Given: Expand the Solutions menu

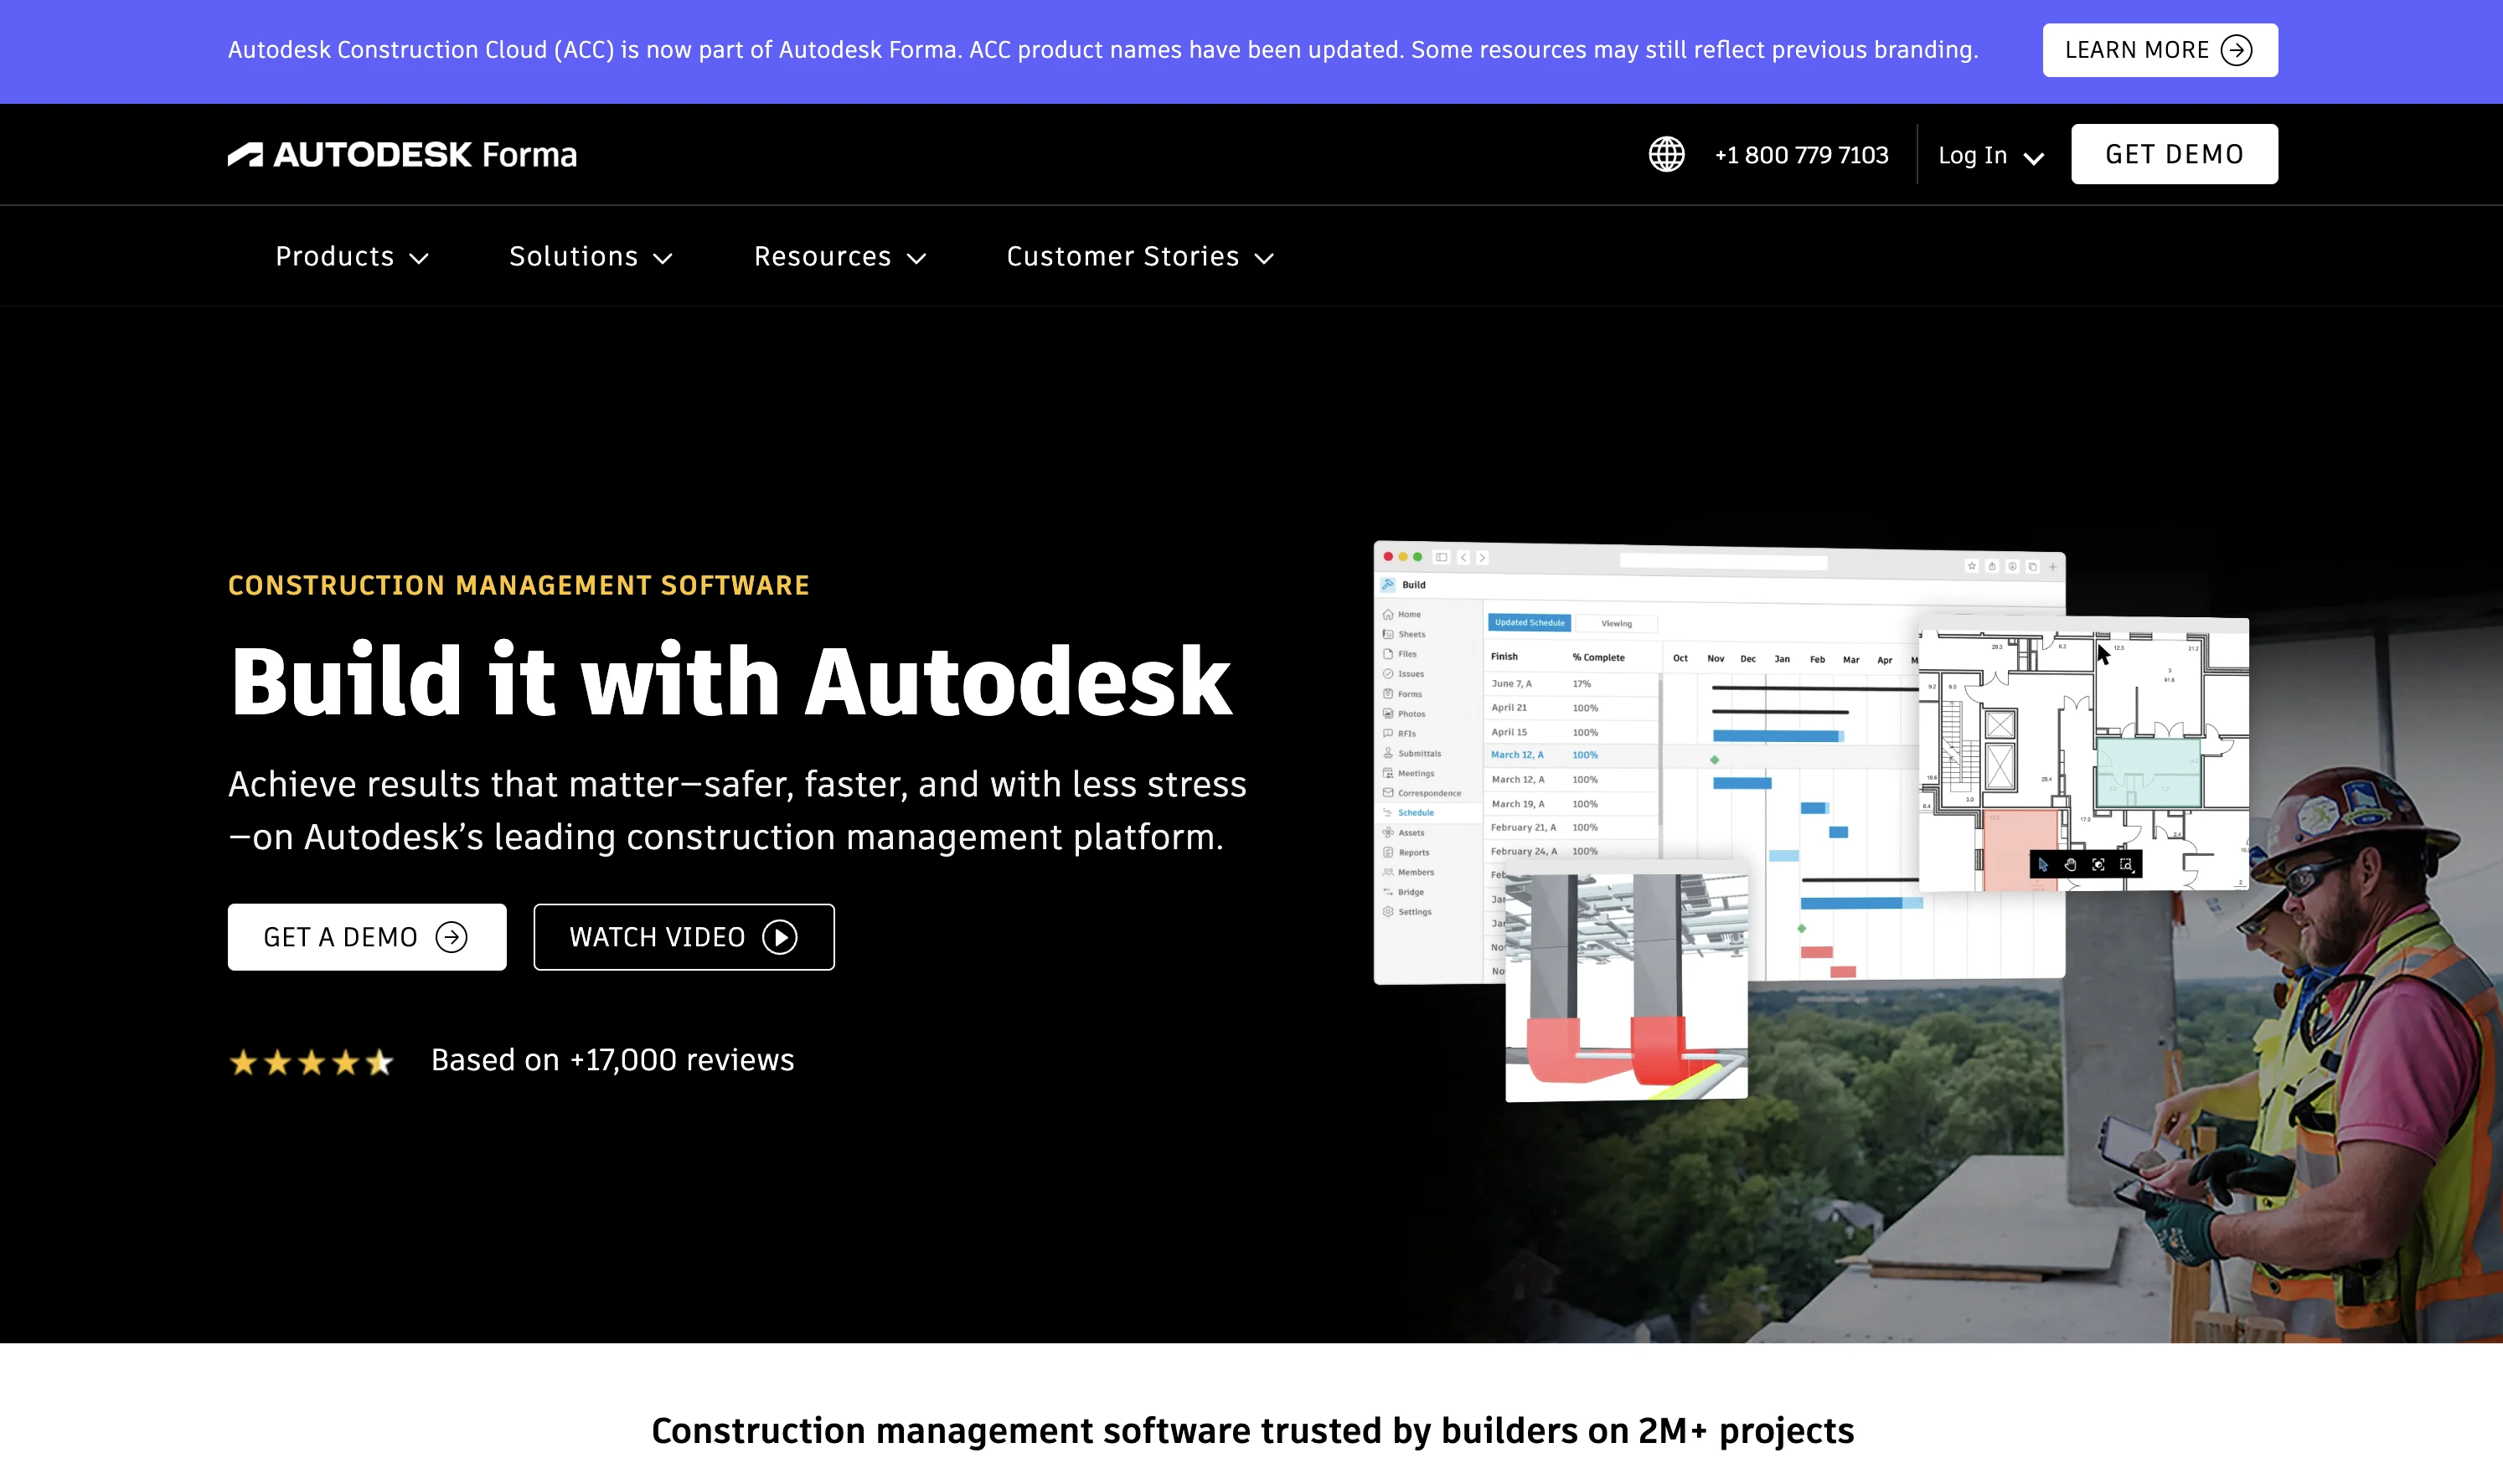Looking at the screenshot, I should click(590, 256).
